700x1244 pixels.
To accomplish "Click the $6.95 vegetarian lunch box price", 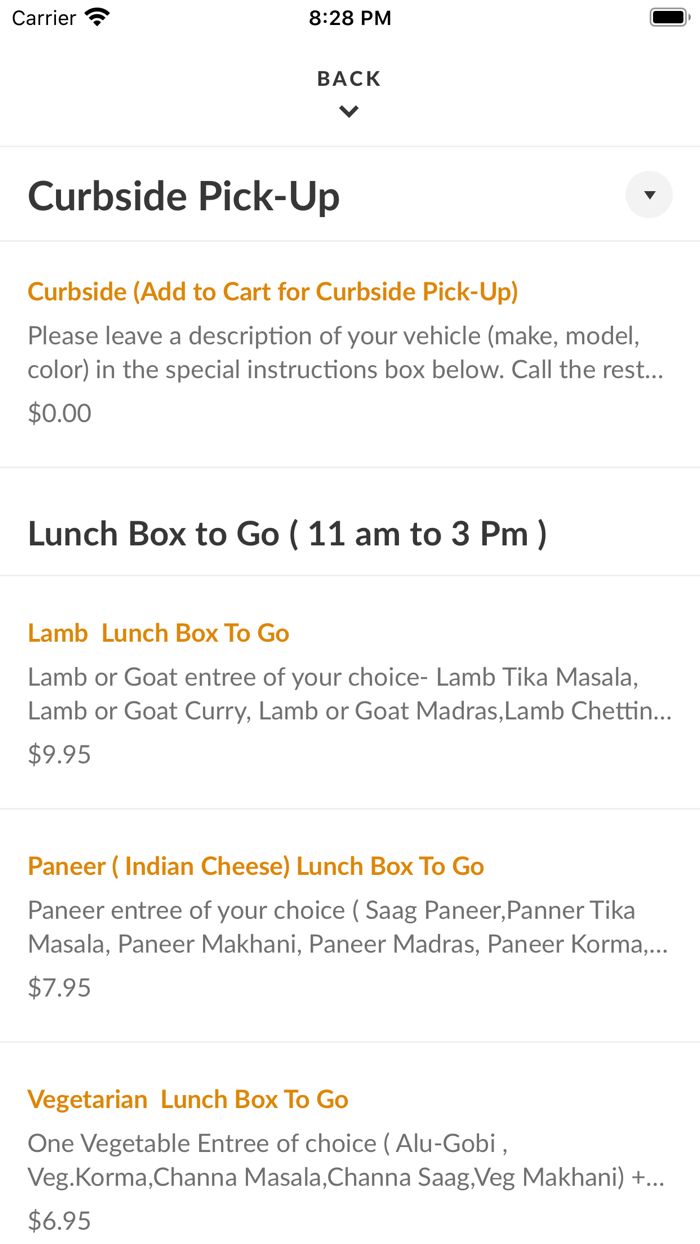I will (x=60, y=1221).
